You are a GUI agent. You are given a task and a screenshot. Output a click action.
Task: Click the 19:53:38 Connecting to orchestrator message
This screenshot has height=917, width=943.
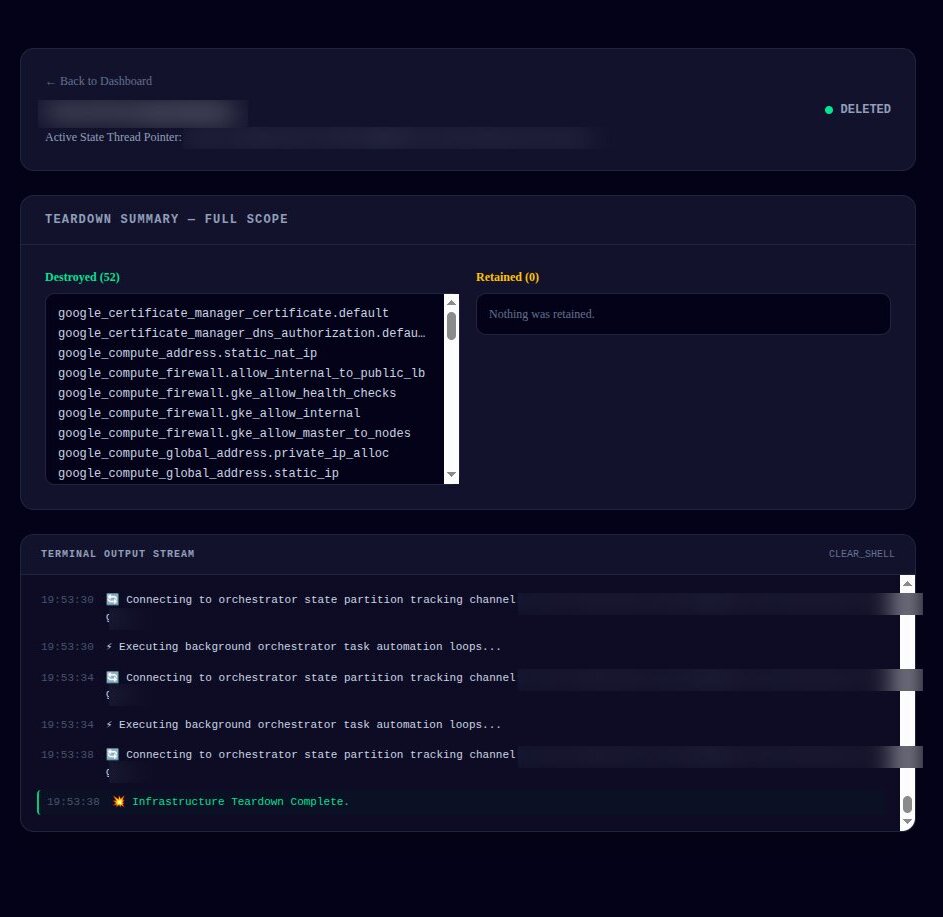point(321,755)
